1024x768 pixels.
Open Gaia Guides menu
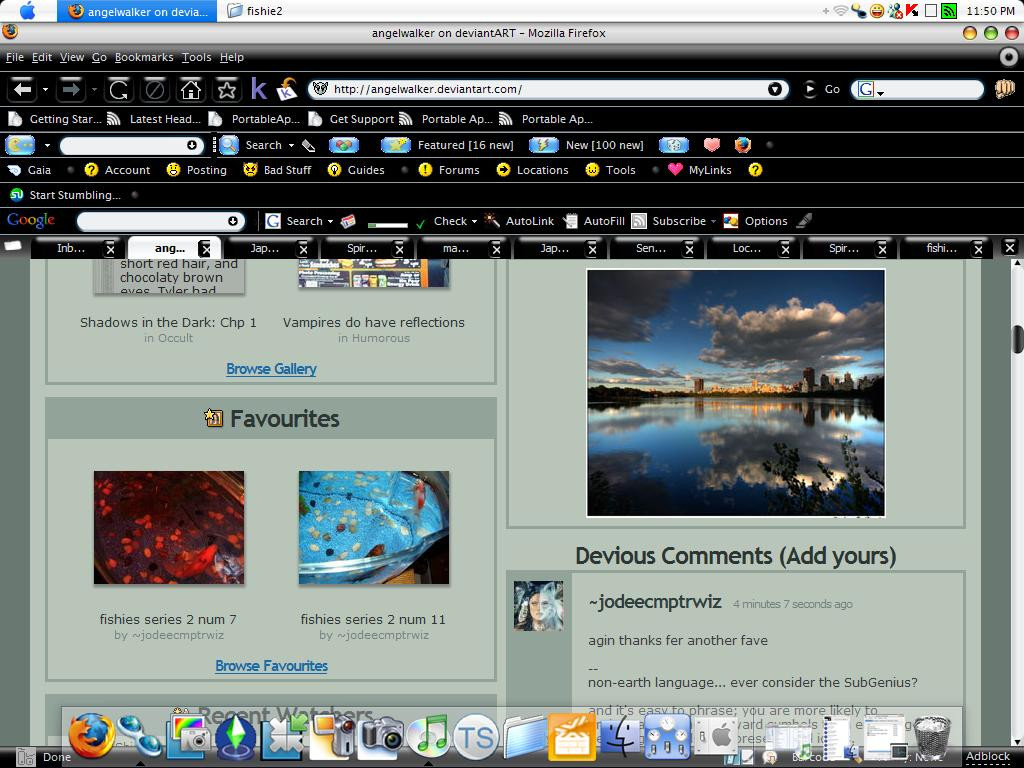356,170
